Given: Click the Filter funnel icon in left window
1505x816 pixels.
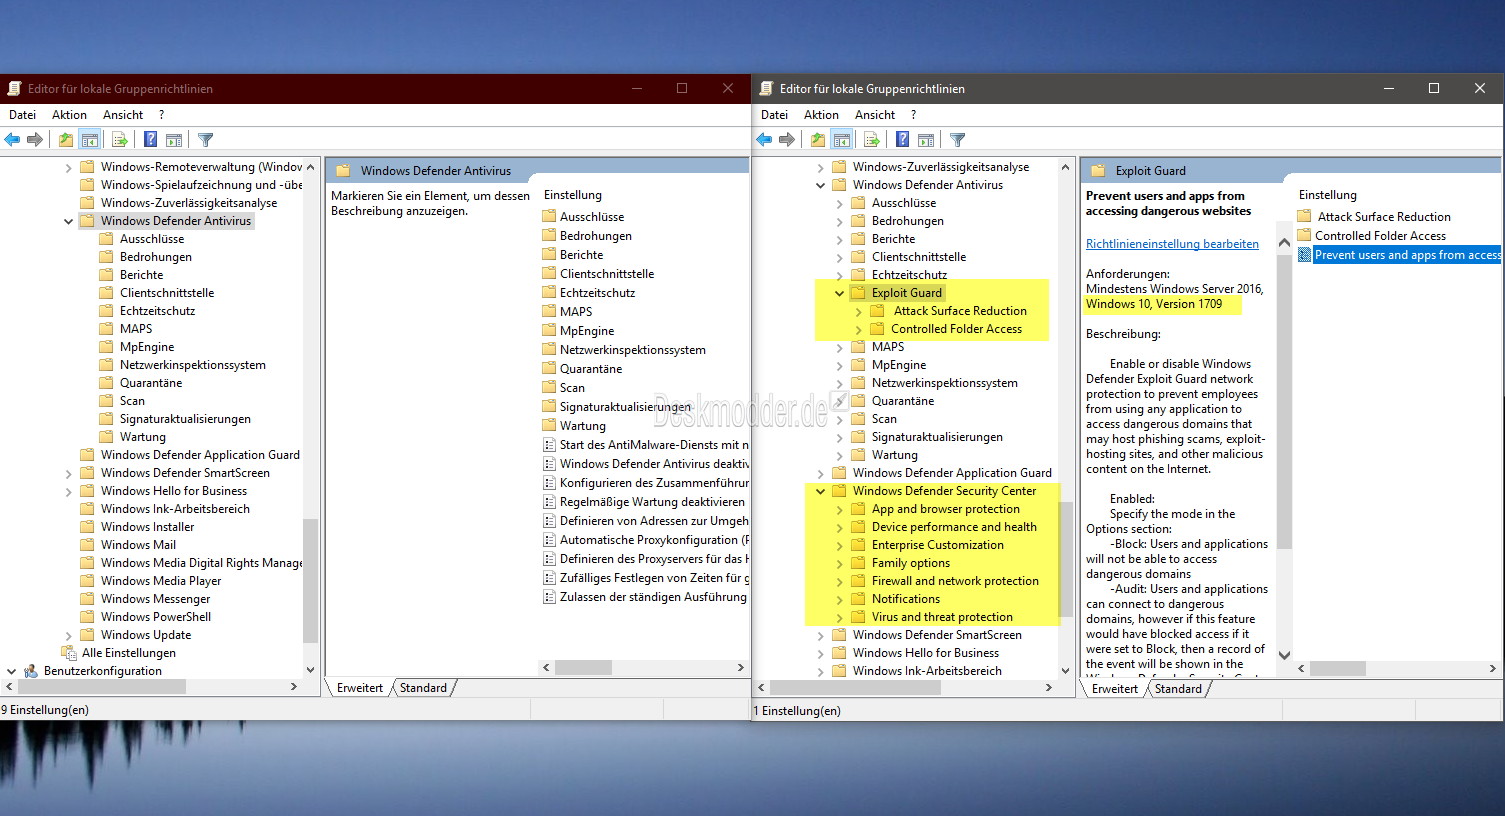Looking at the screenshot, I should pos(205,140).
